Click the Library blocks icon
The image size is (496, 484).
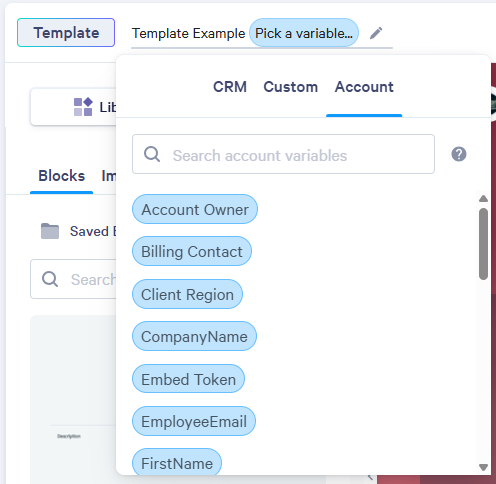[x=83, y=107]
